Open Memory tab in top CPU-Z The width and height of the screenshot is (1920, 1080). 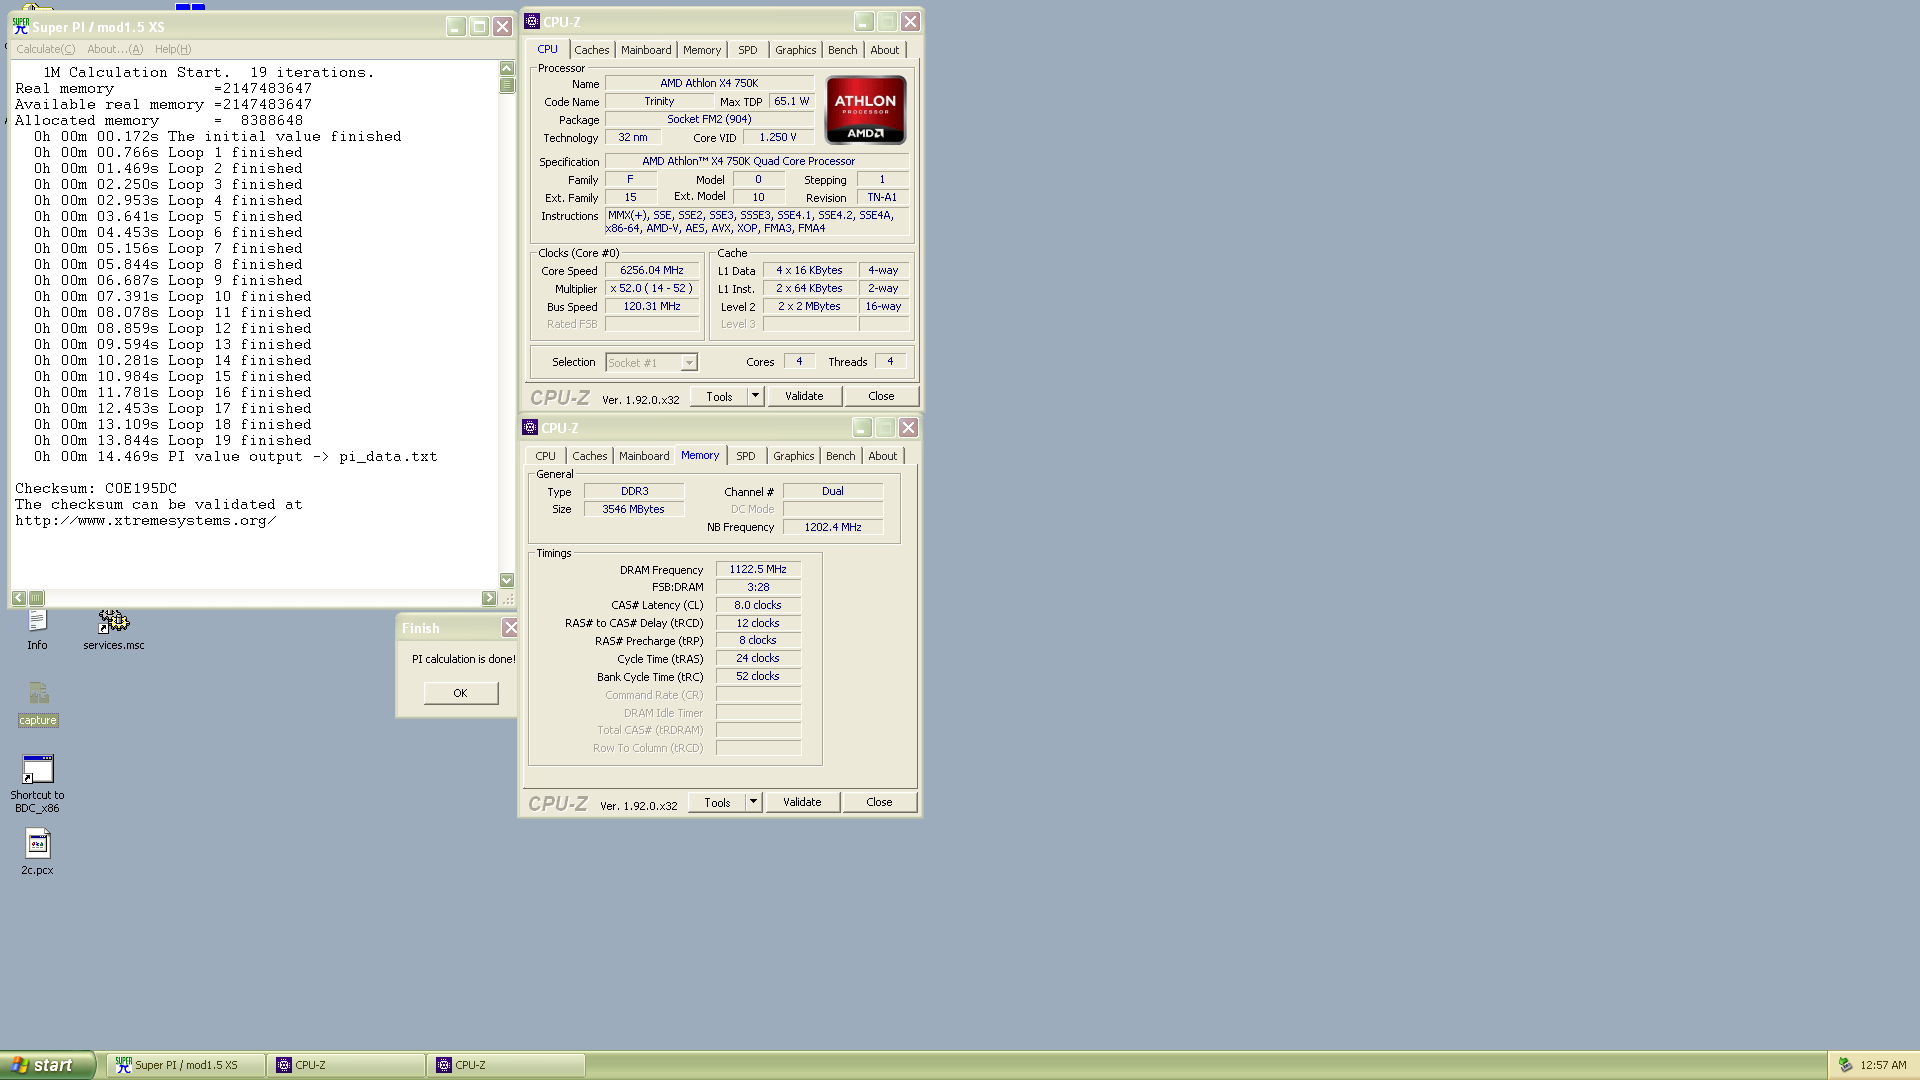tap(702, 50)
